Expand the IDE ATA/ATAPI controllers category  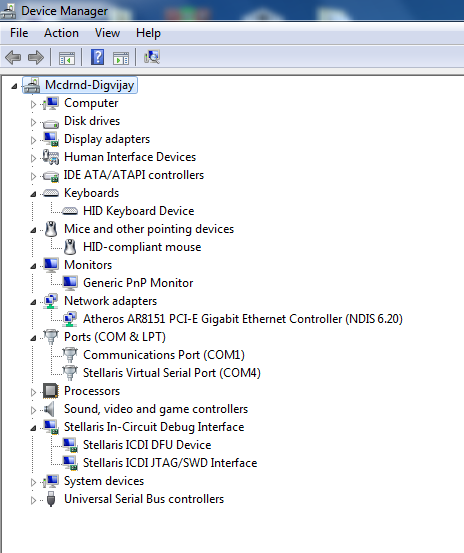coord(33,176)
